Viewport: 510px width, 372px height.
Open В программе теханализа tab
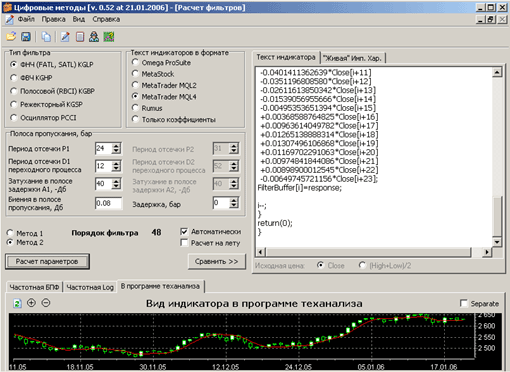[x=160, y=286]
